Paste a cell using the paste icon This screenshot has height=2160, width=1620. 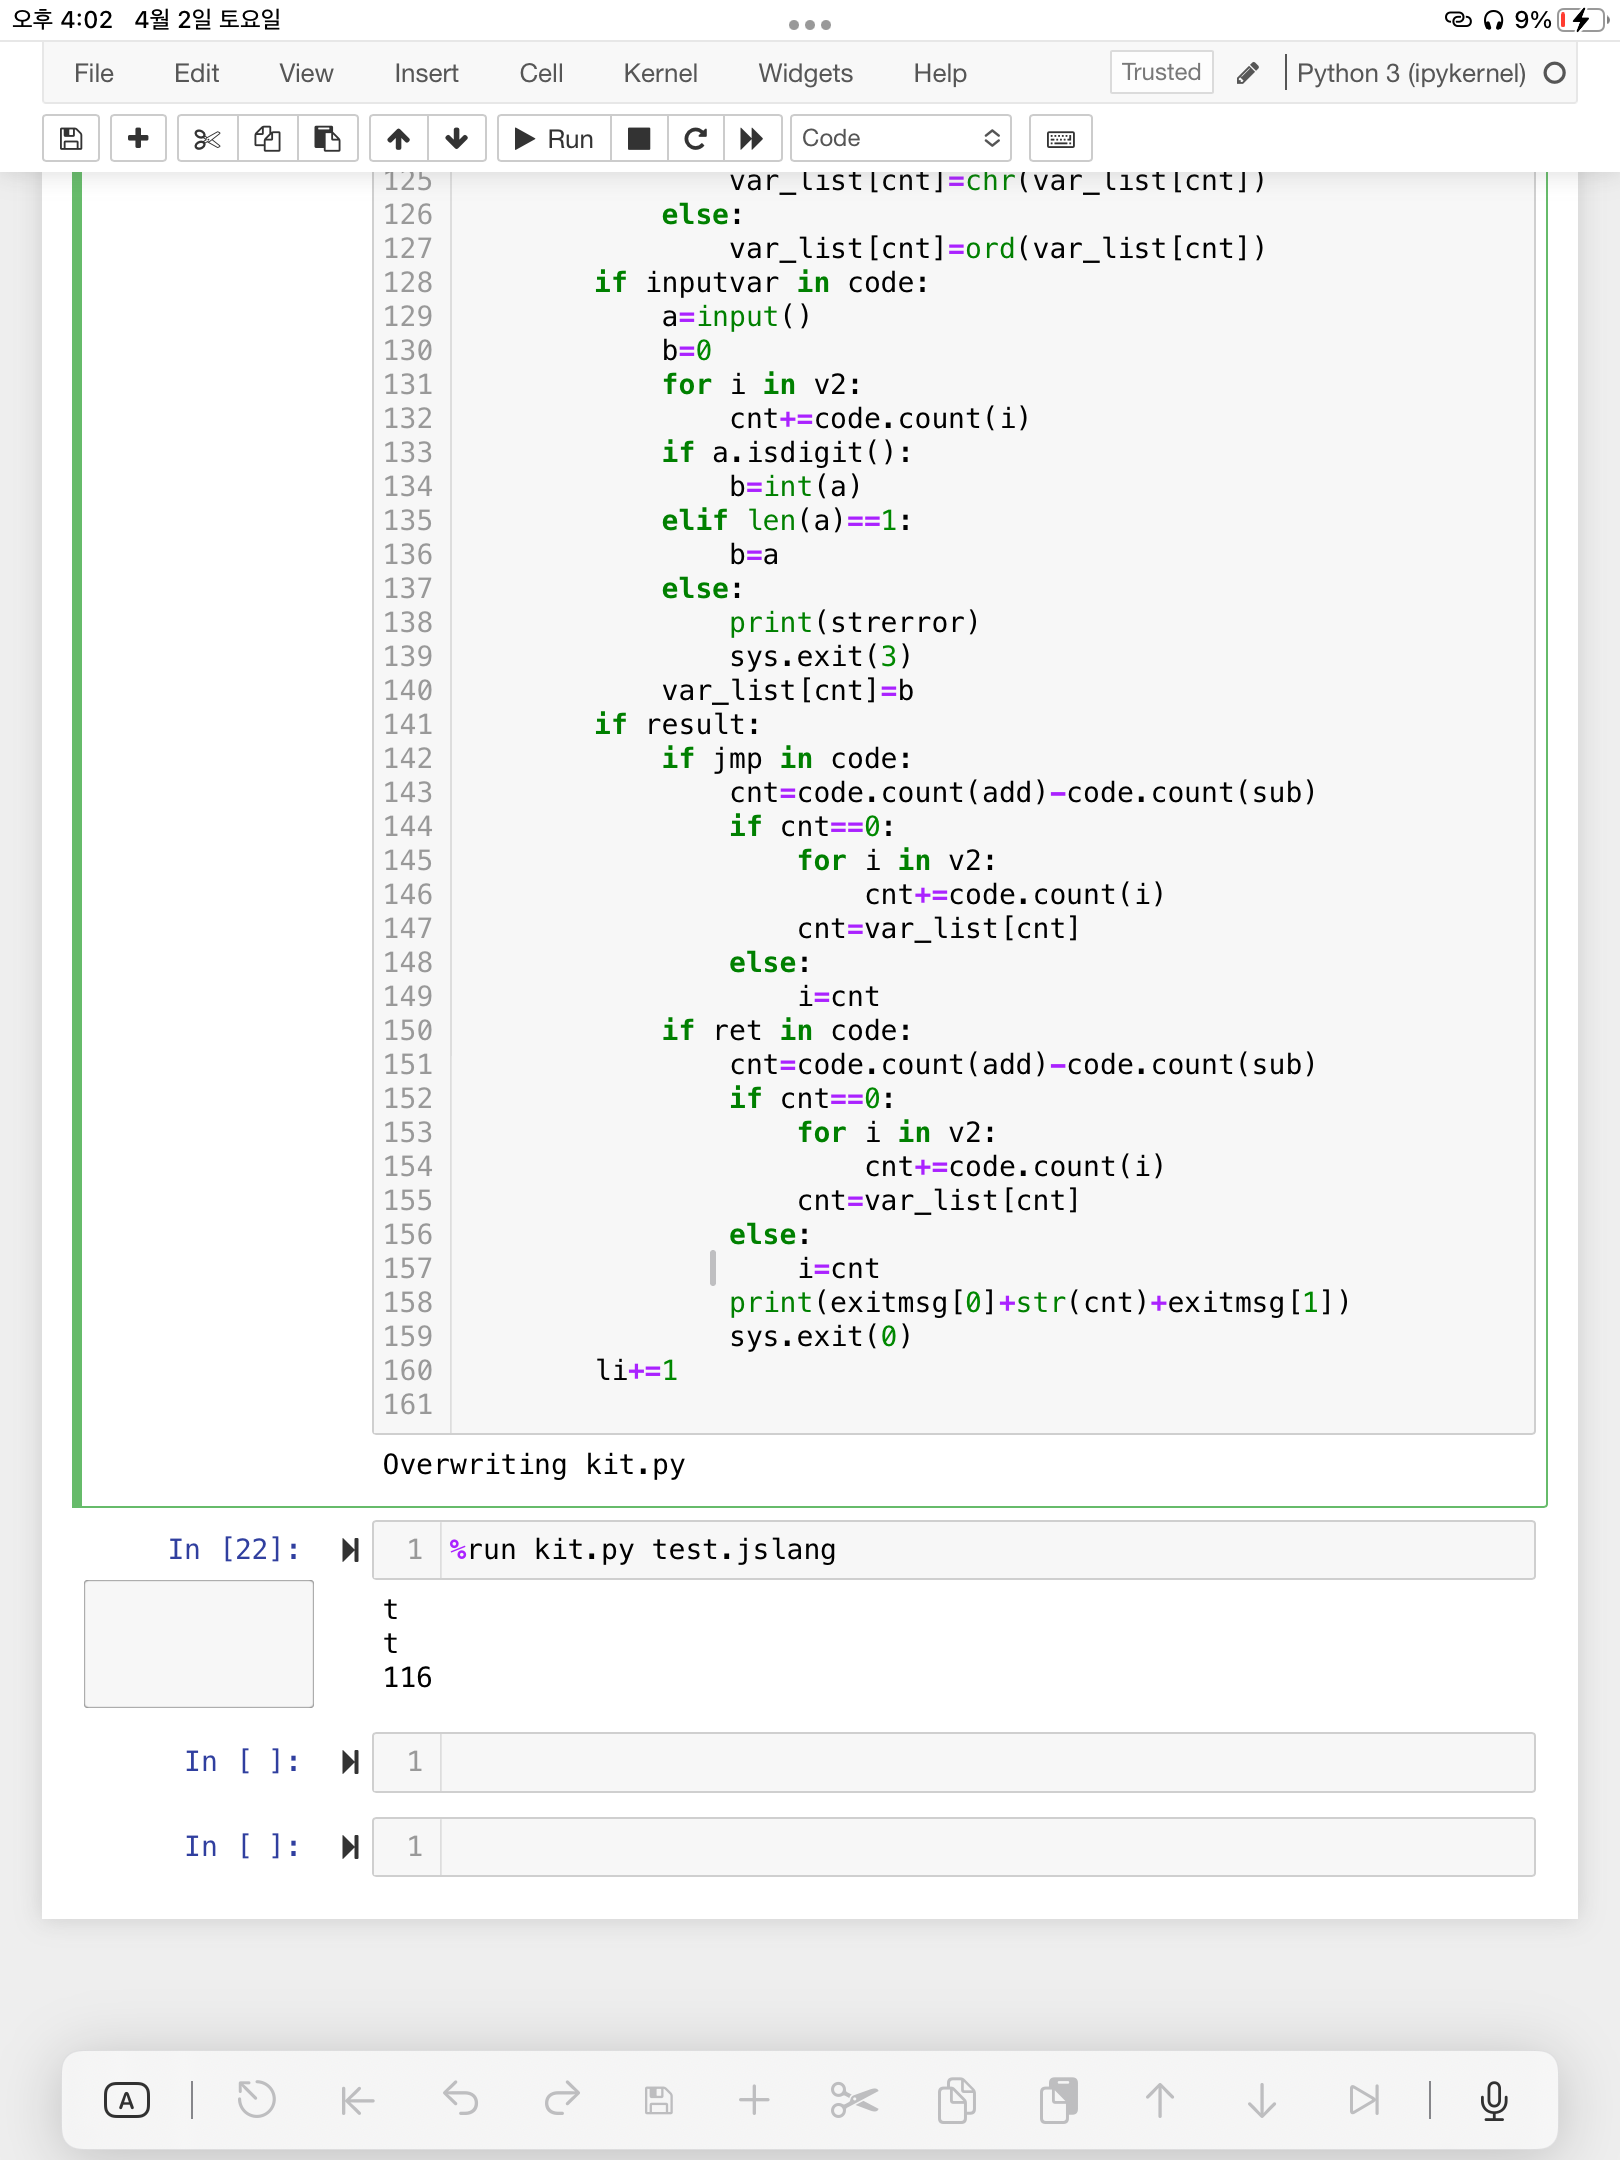327,138
